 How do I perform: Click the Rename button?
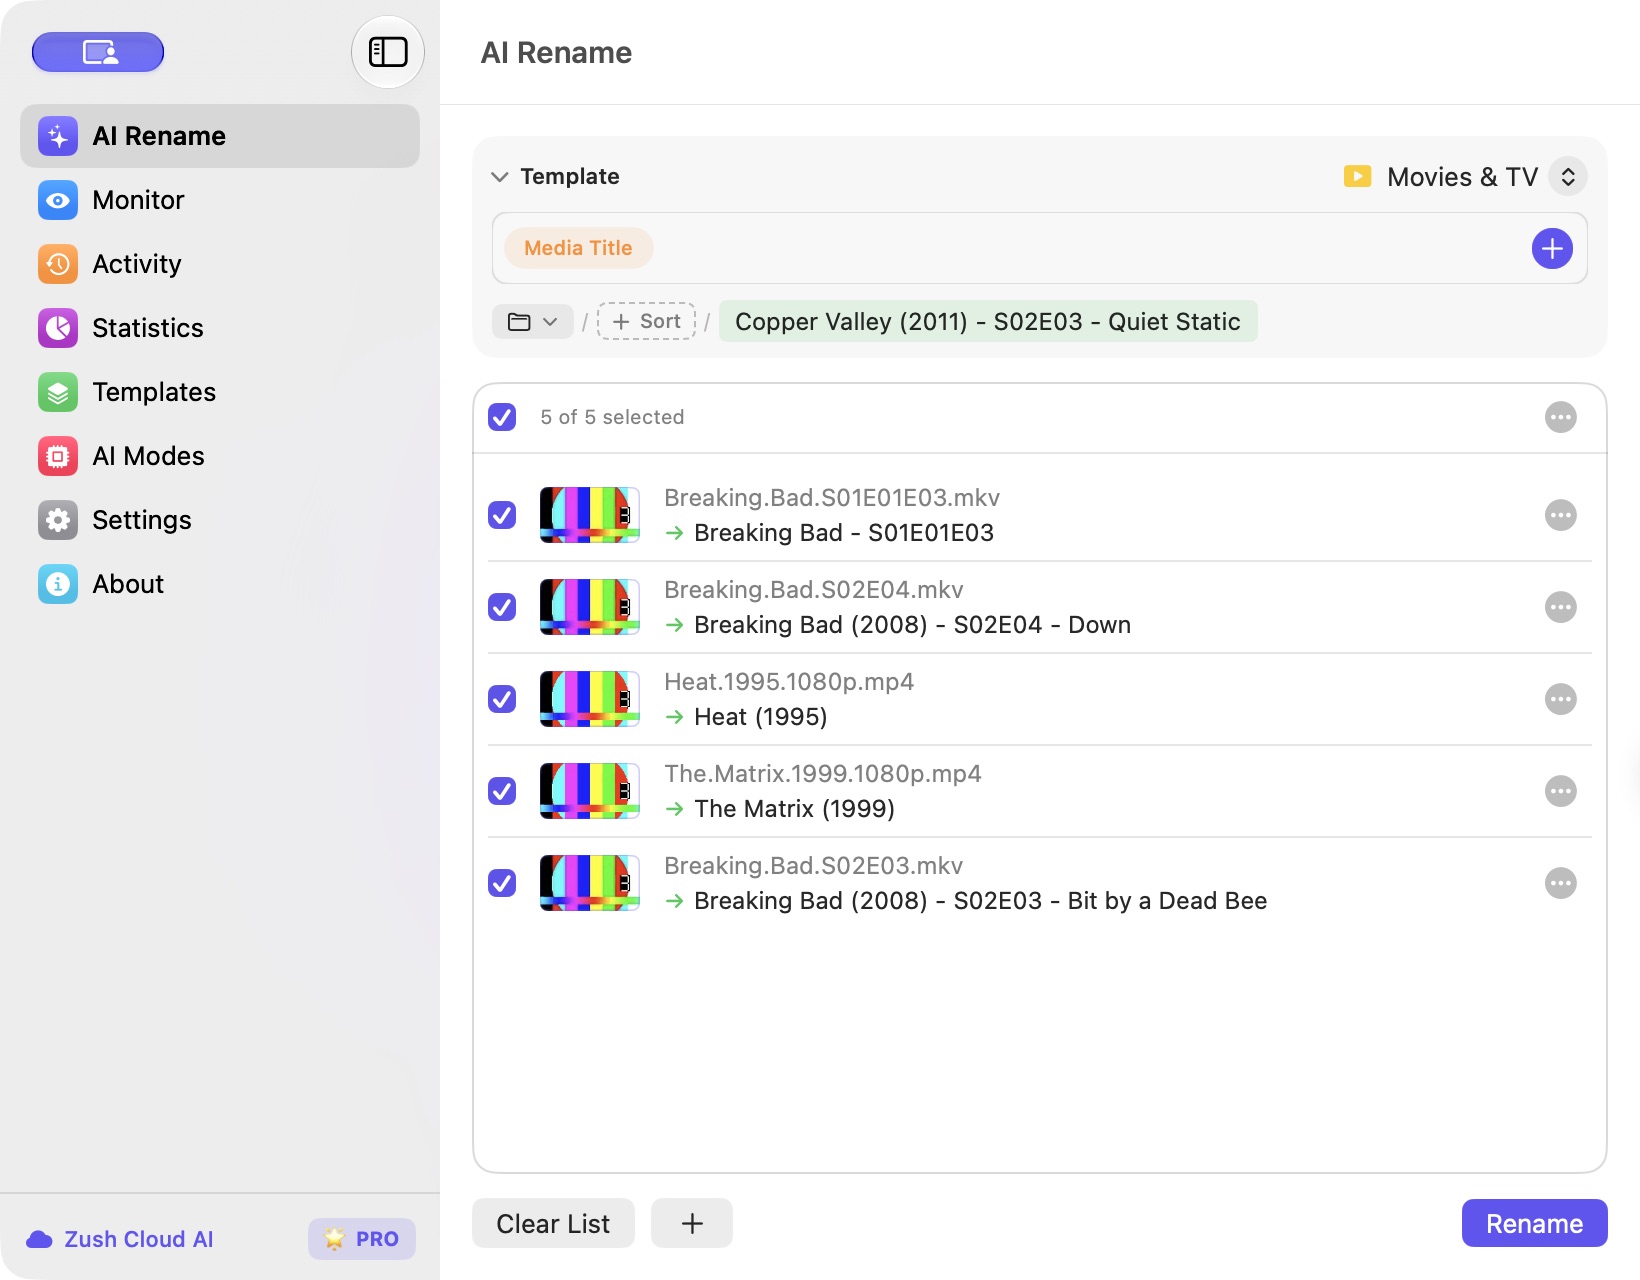click(x=1534, y=1223)
